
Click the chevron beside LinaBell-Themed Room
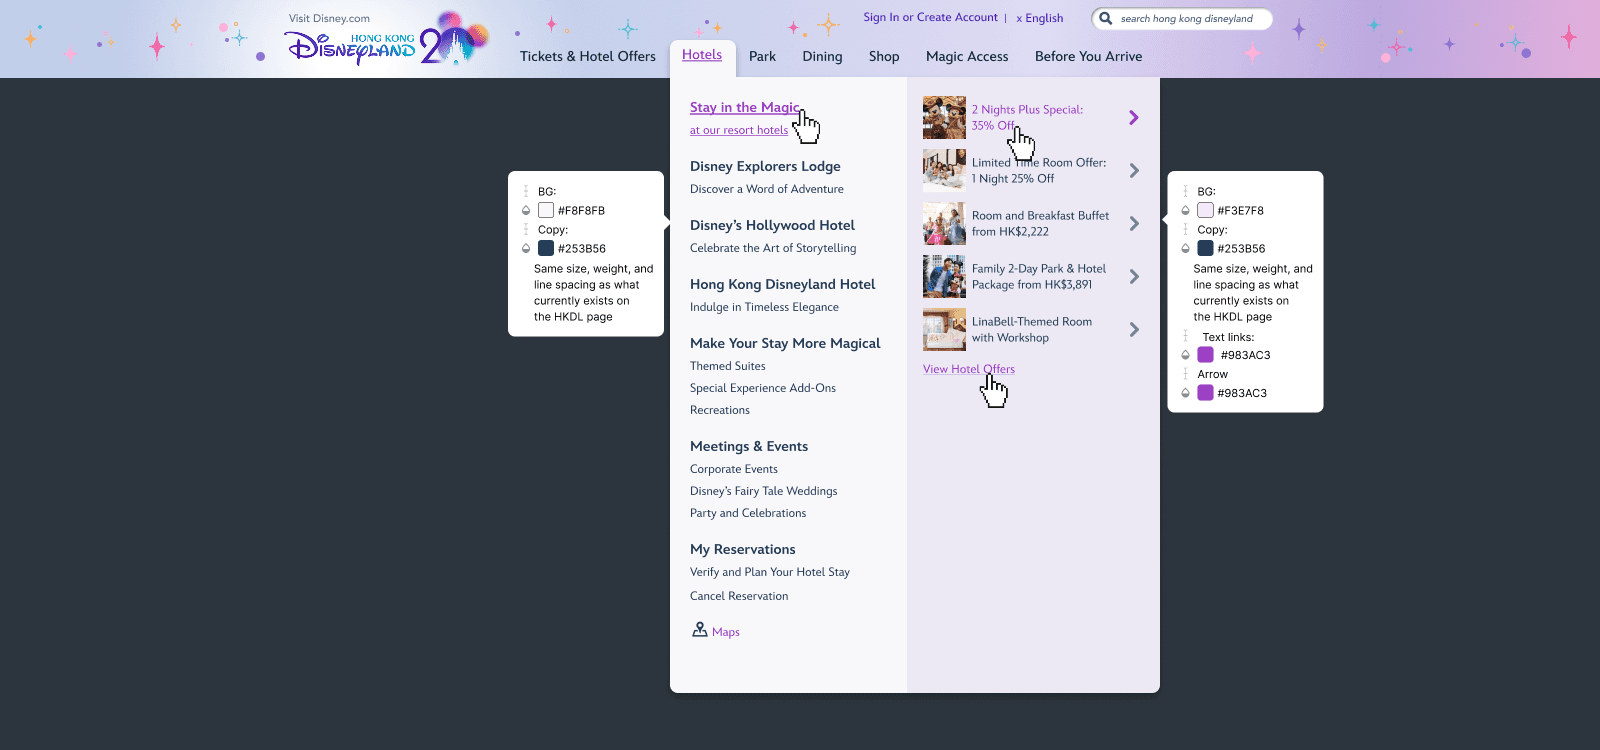point(1134,330)
